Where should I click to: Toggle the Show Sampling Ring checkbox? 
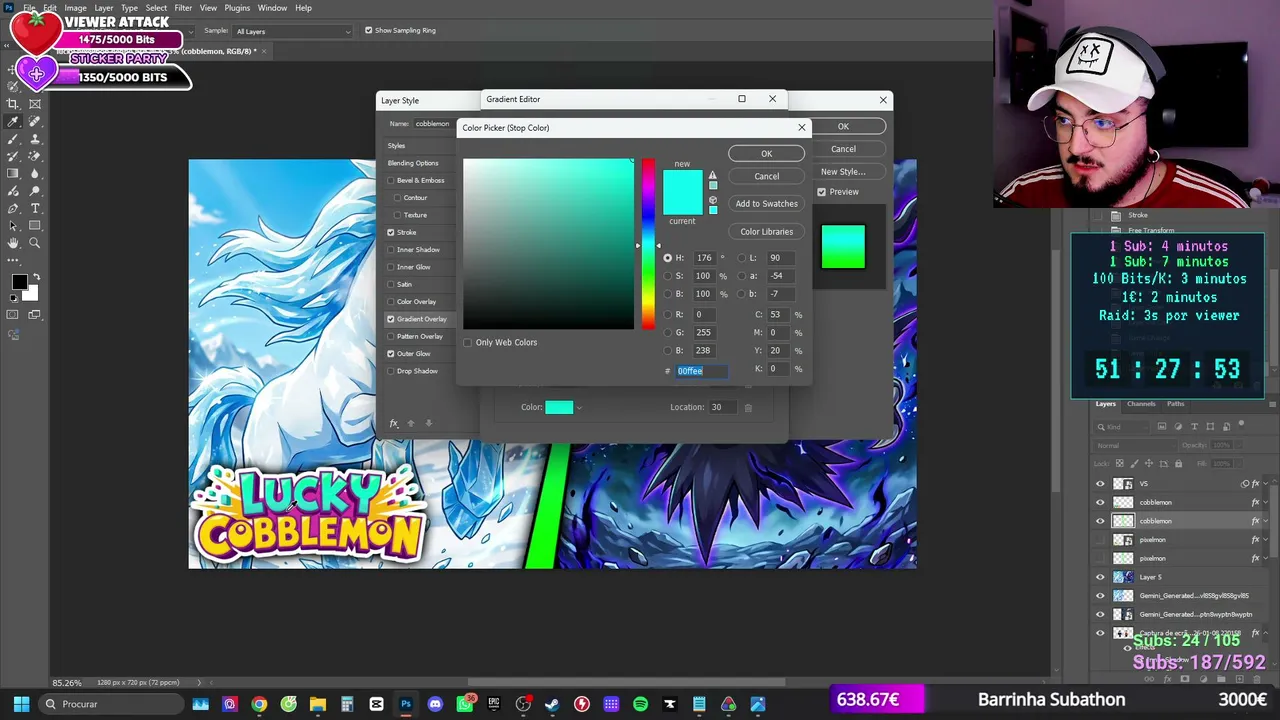pyautogui.click(x=368, y=30)
